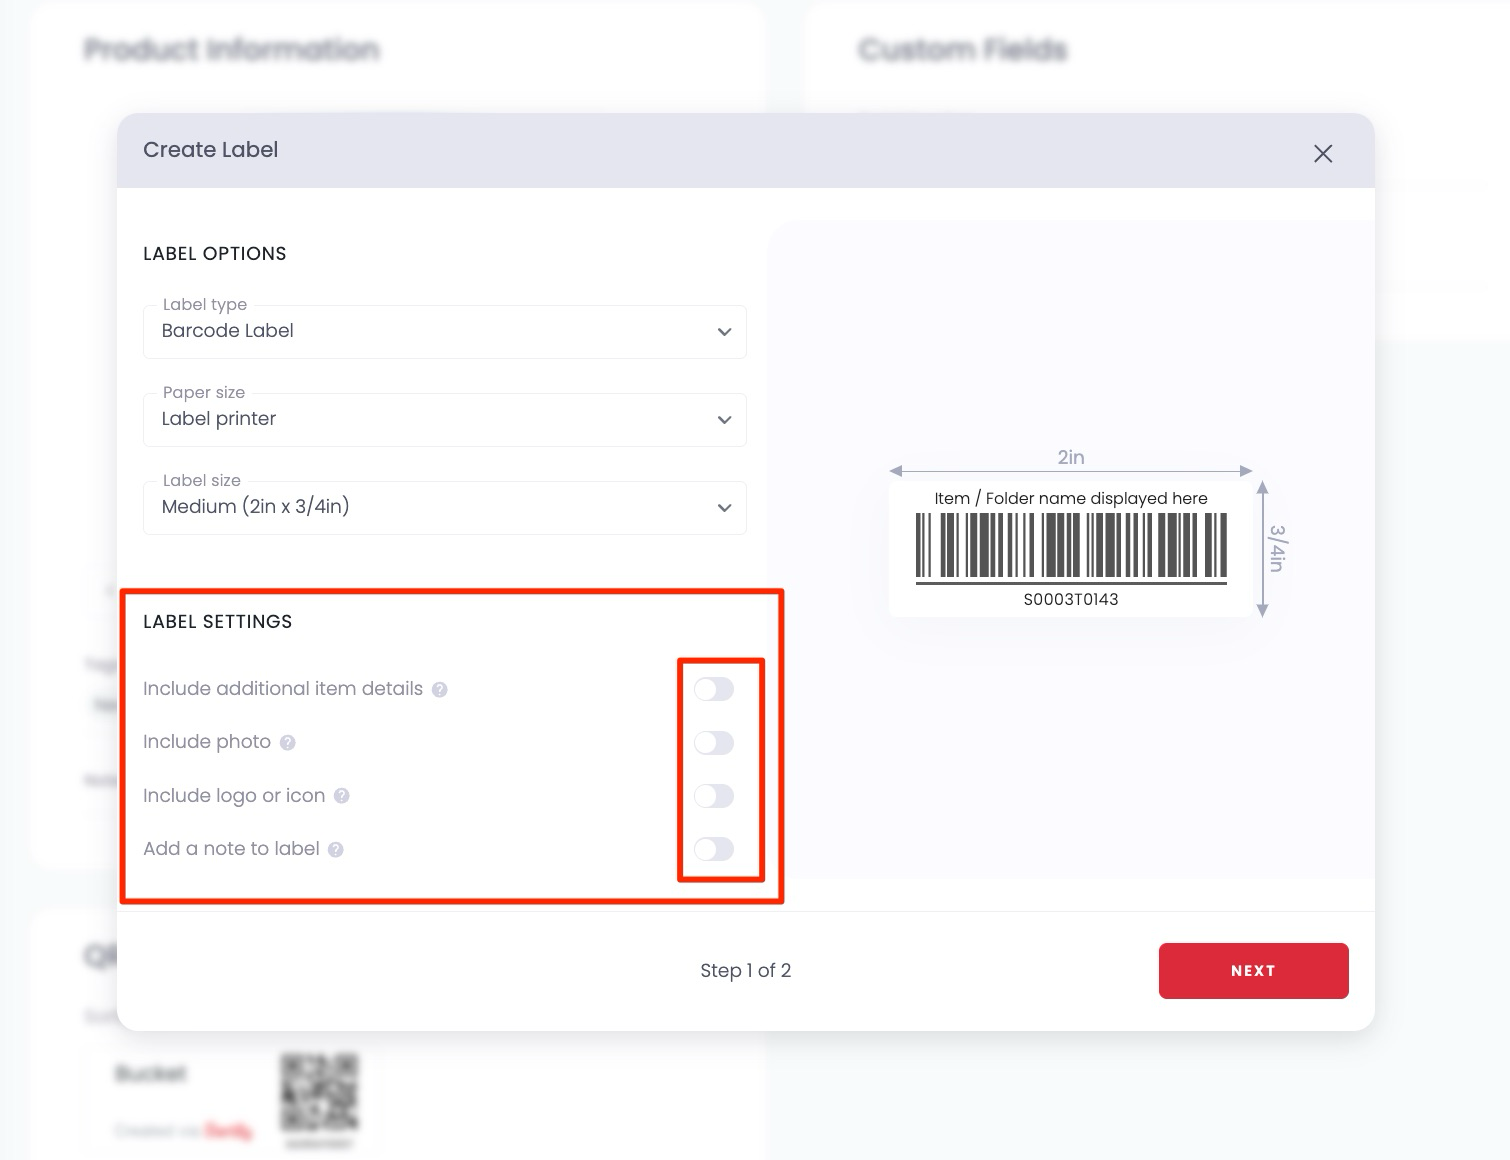Viewport: 1510px width, 1160px height.
Task: Click the barcode preview image
Action: click(x=1072, y=548)
